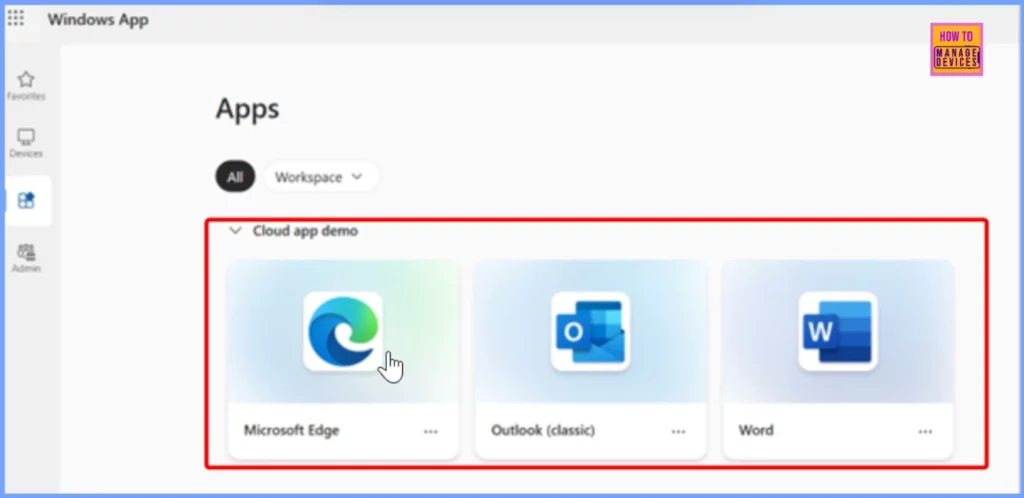Click the Outlook (classic) card label

[x=543, y=431]
